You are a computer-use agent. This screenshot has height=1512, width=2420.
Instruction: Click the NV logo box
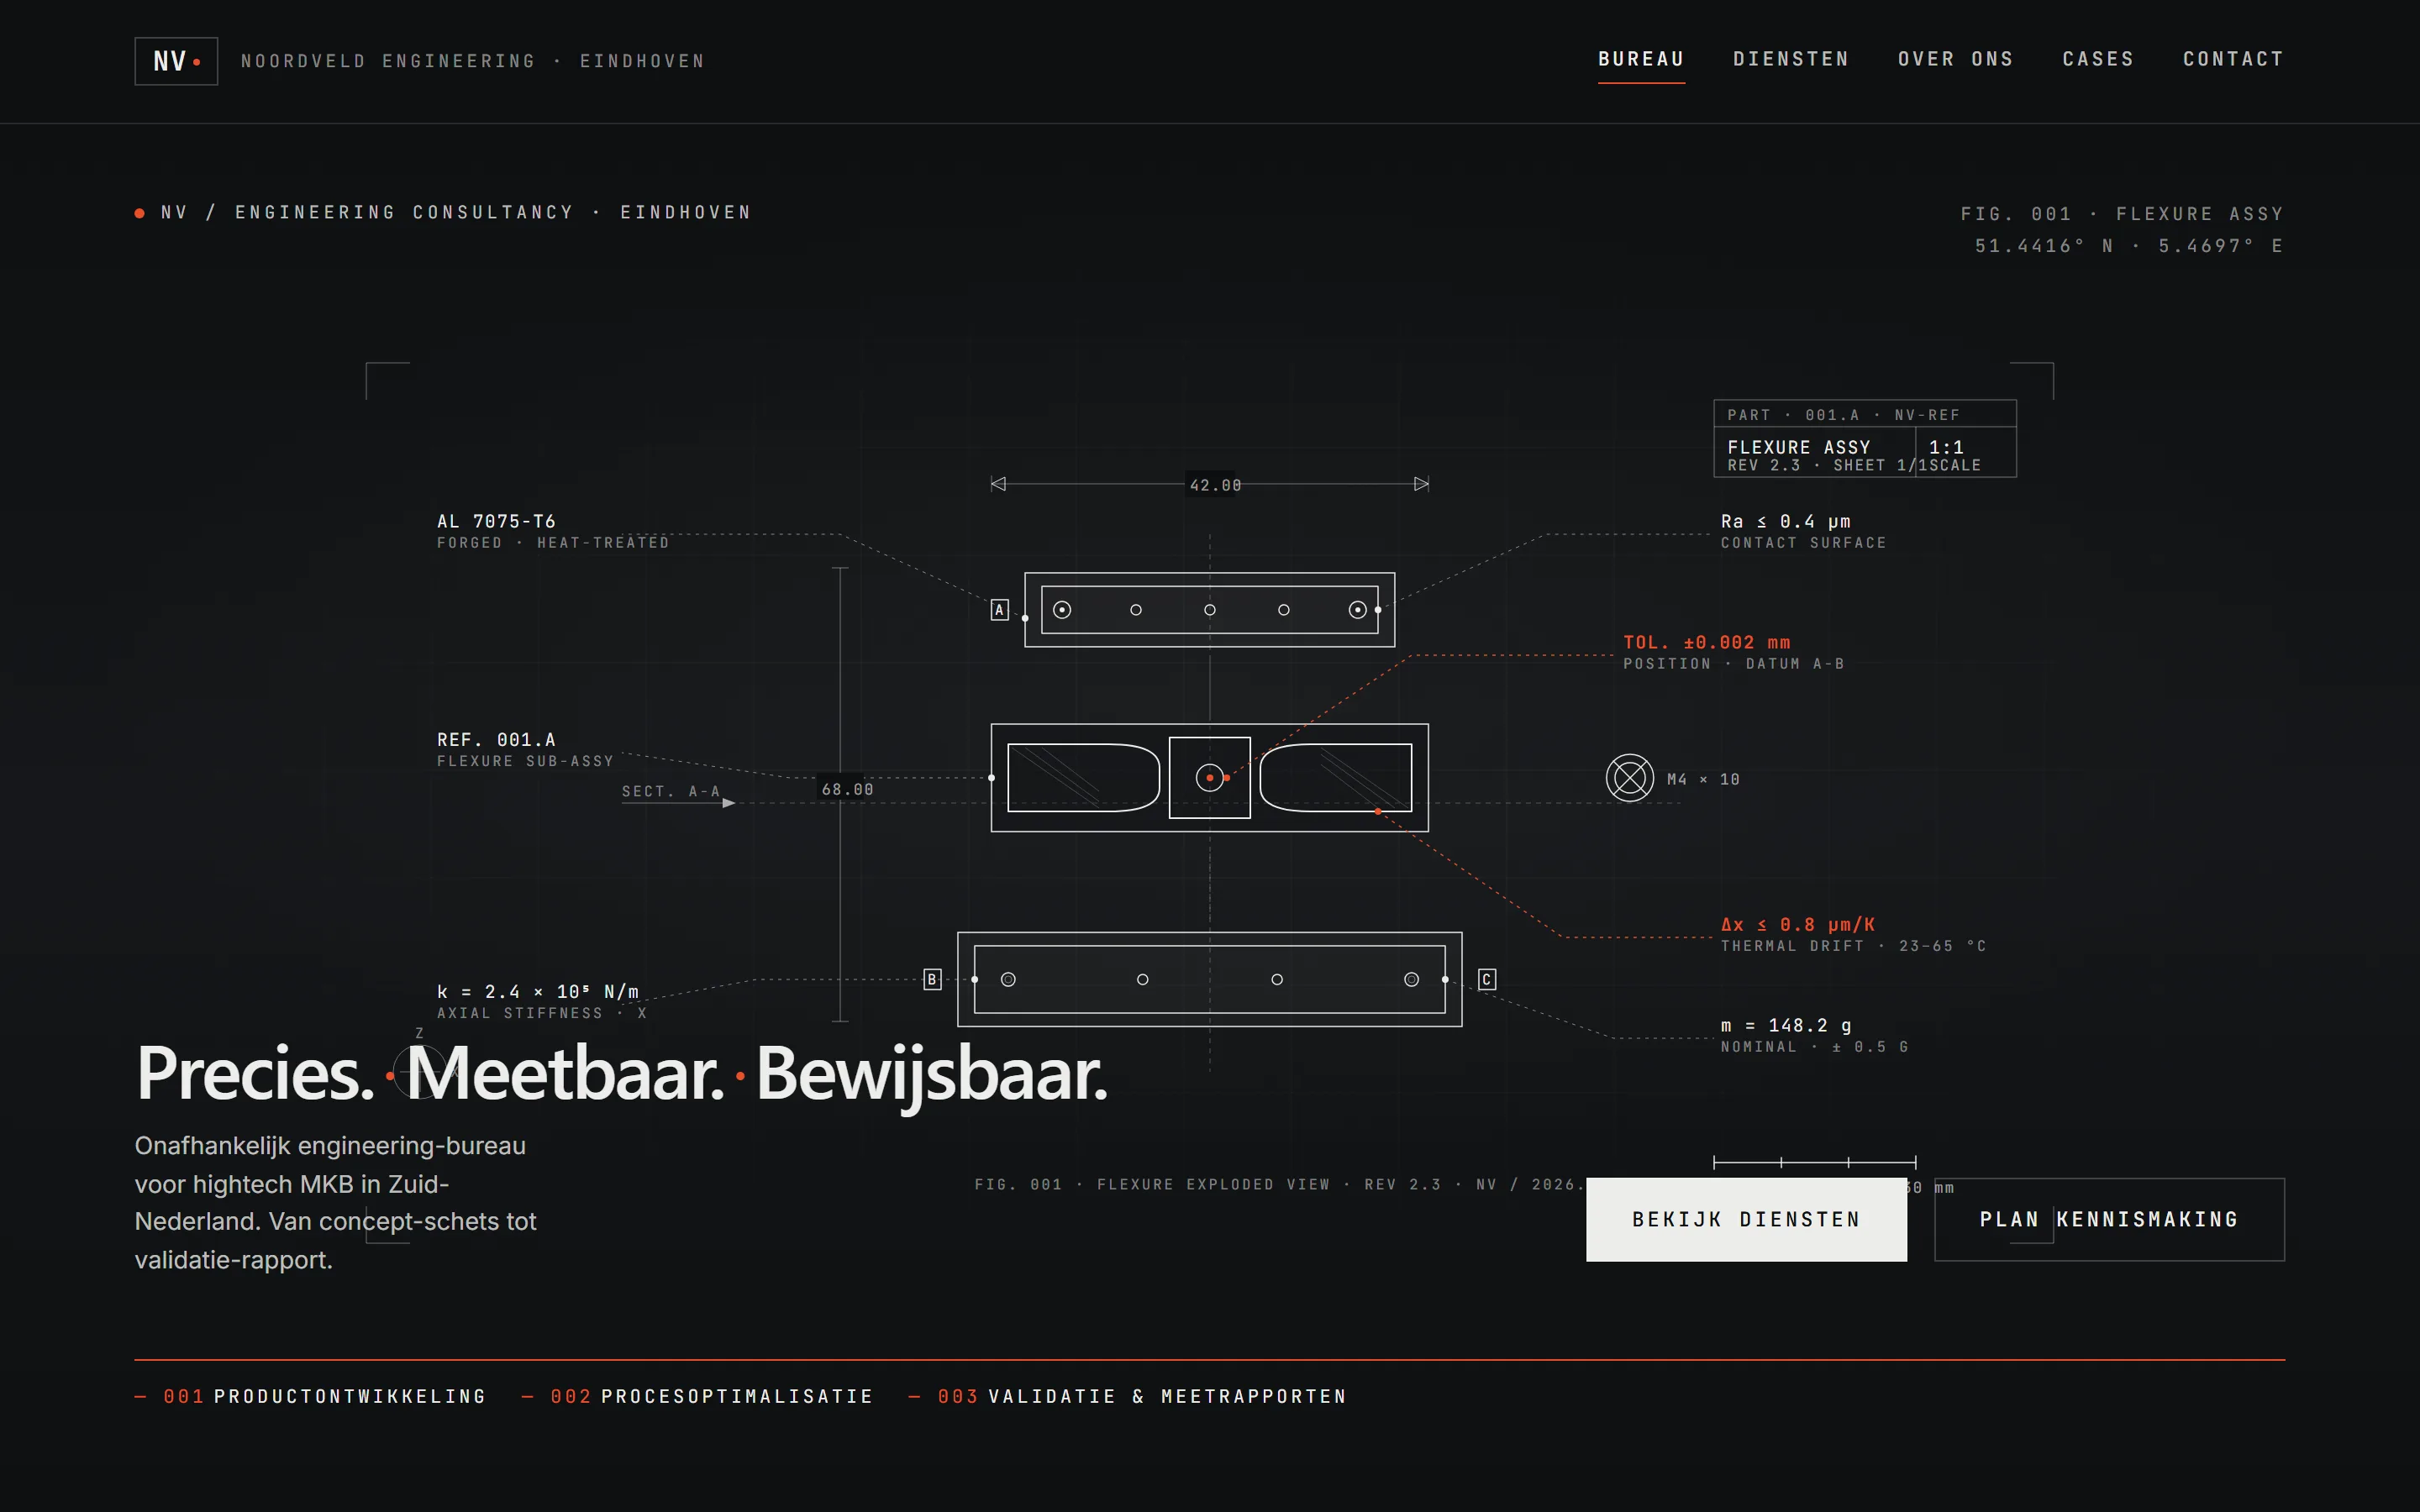click(x=176, y=61)
